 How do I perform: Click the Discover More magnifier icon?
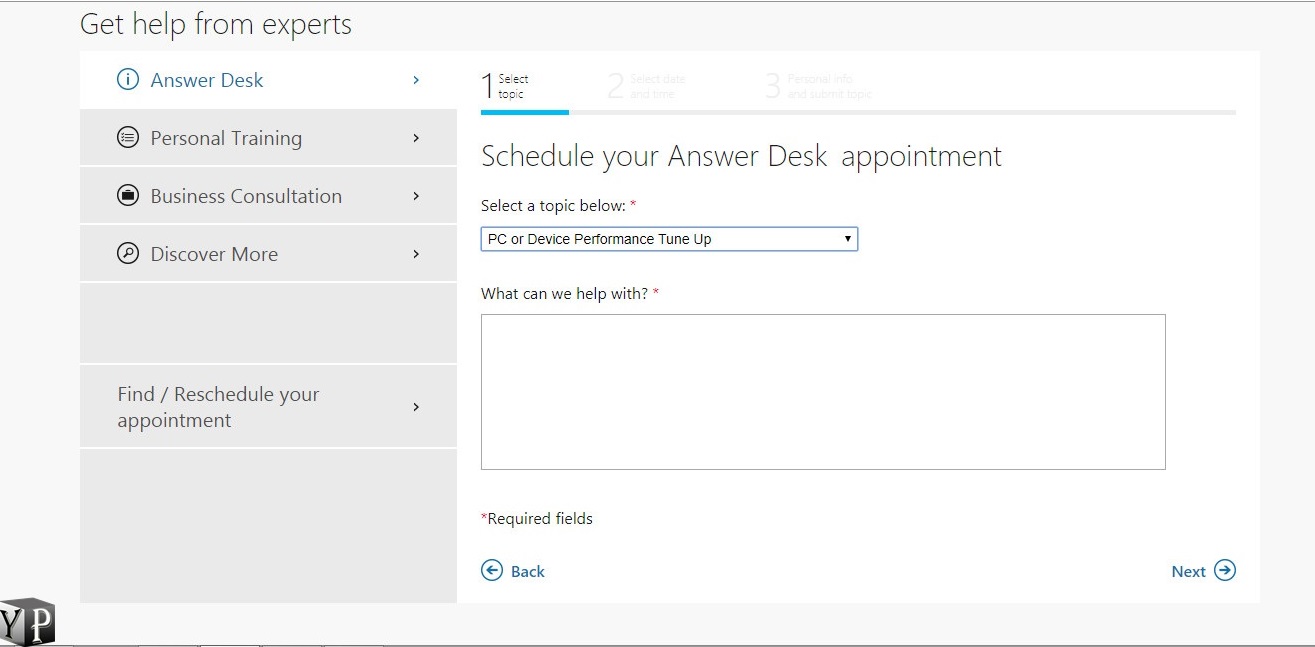click(128, 254)
